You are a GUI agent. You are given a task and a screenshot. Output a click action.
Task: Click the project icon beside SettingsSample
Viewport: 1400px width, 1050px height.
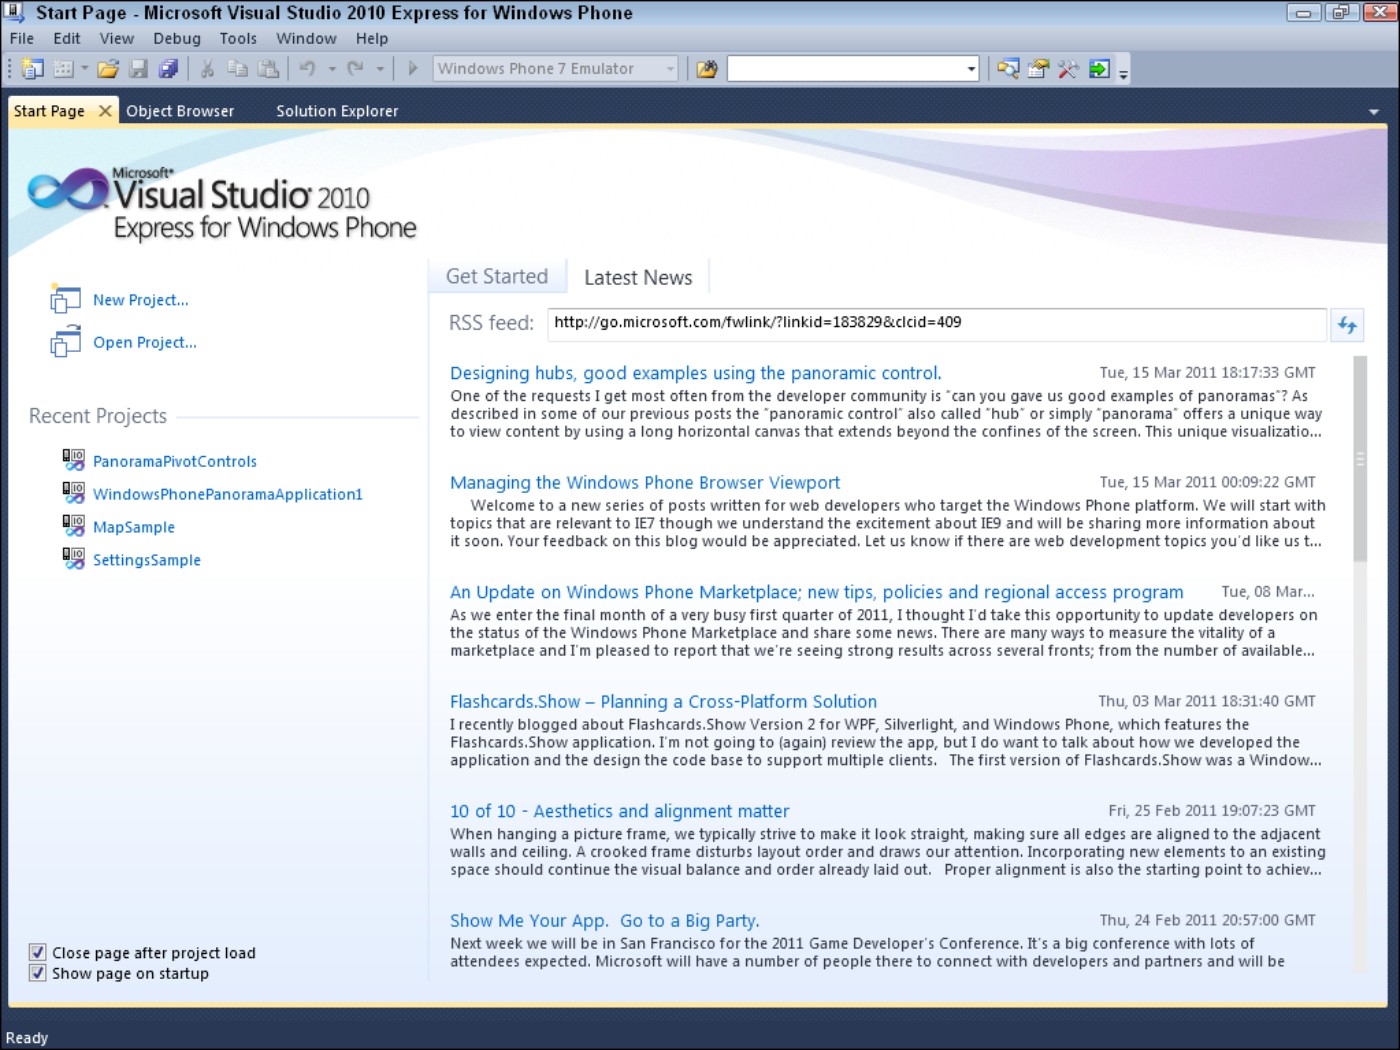pyautogui.click(x=73, y=559)
